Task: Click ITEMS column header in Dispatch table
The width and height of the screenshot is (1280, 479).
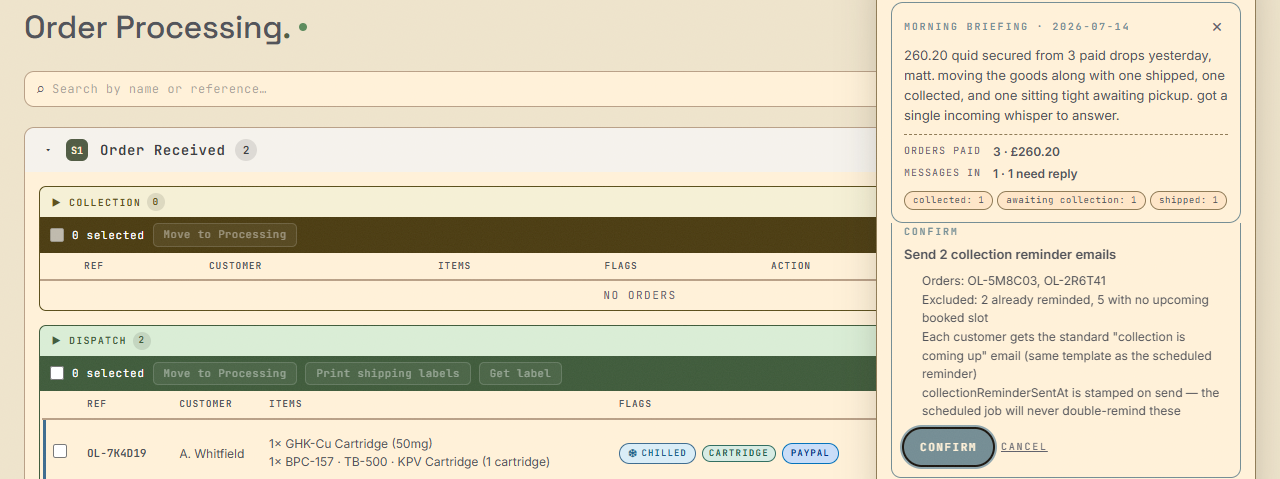Action: point(286,404)
